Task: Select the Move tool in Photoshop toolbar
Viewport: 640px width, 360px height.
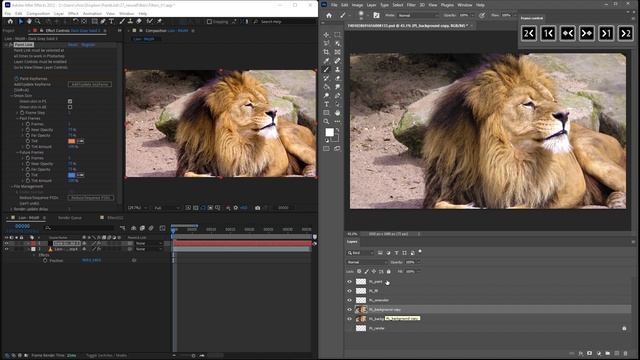Action: coord(326,35)
